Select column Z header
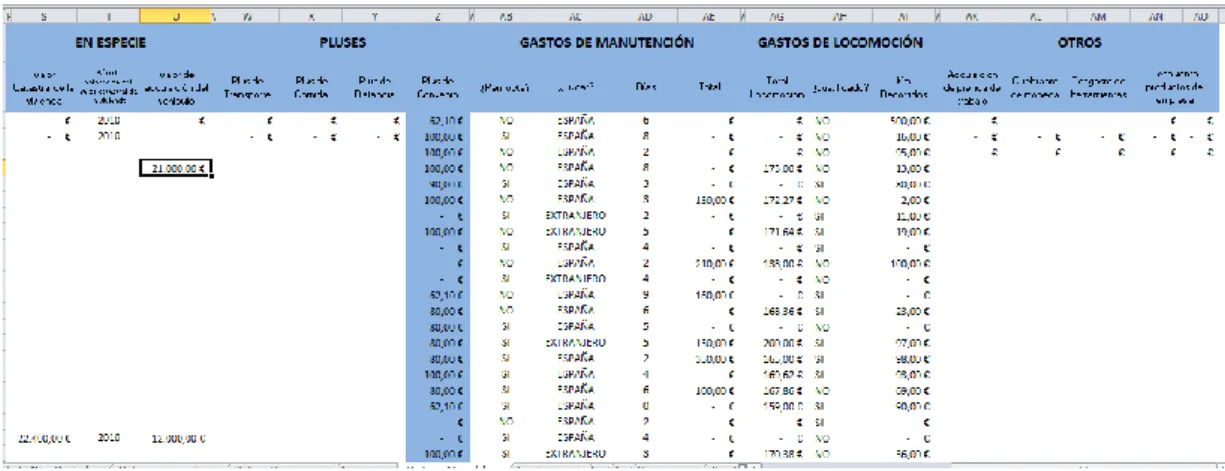This screenshot has height=471, width=1225. (437, 17)
